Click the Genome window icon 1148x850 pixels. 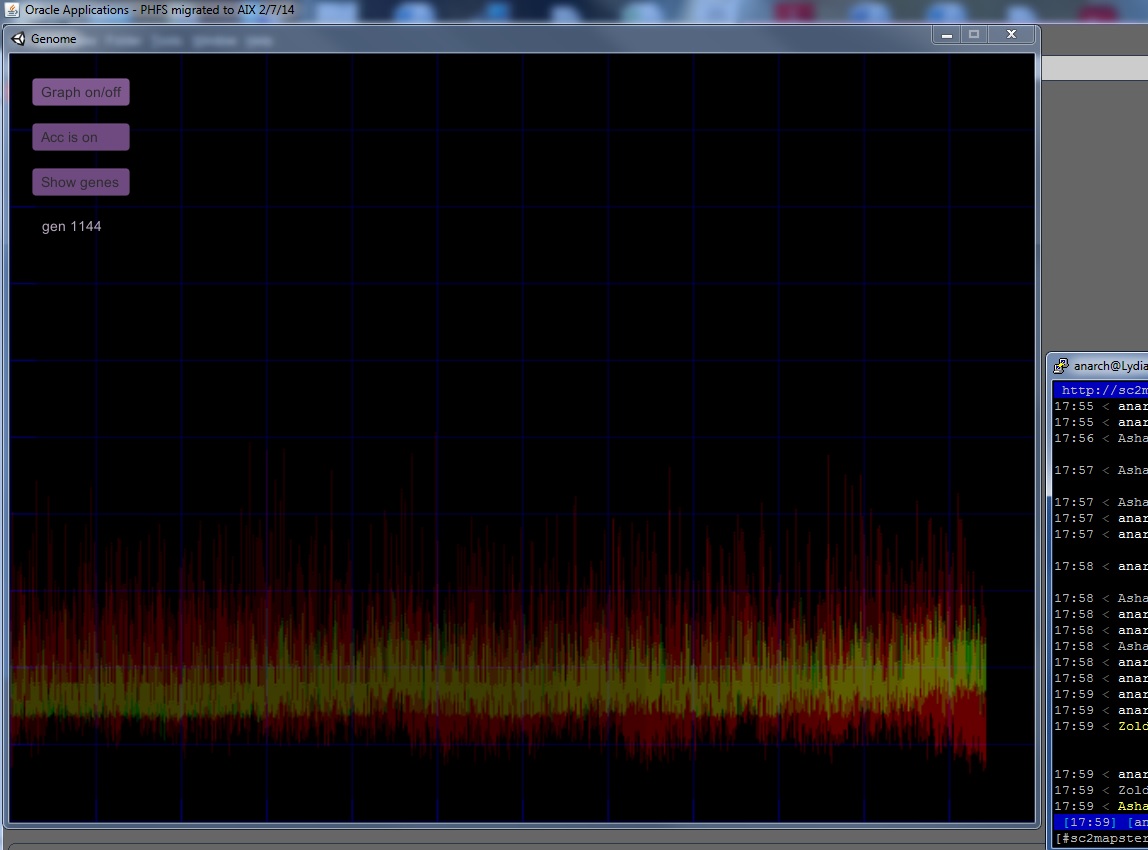(x=18, y=39)
